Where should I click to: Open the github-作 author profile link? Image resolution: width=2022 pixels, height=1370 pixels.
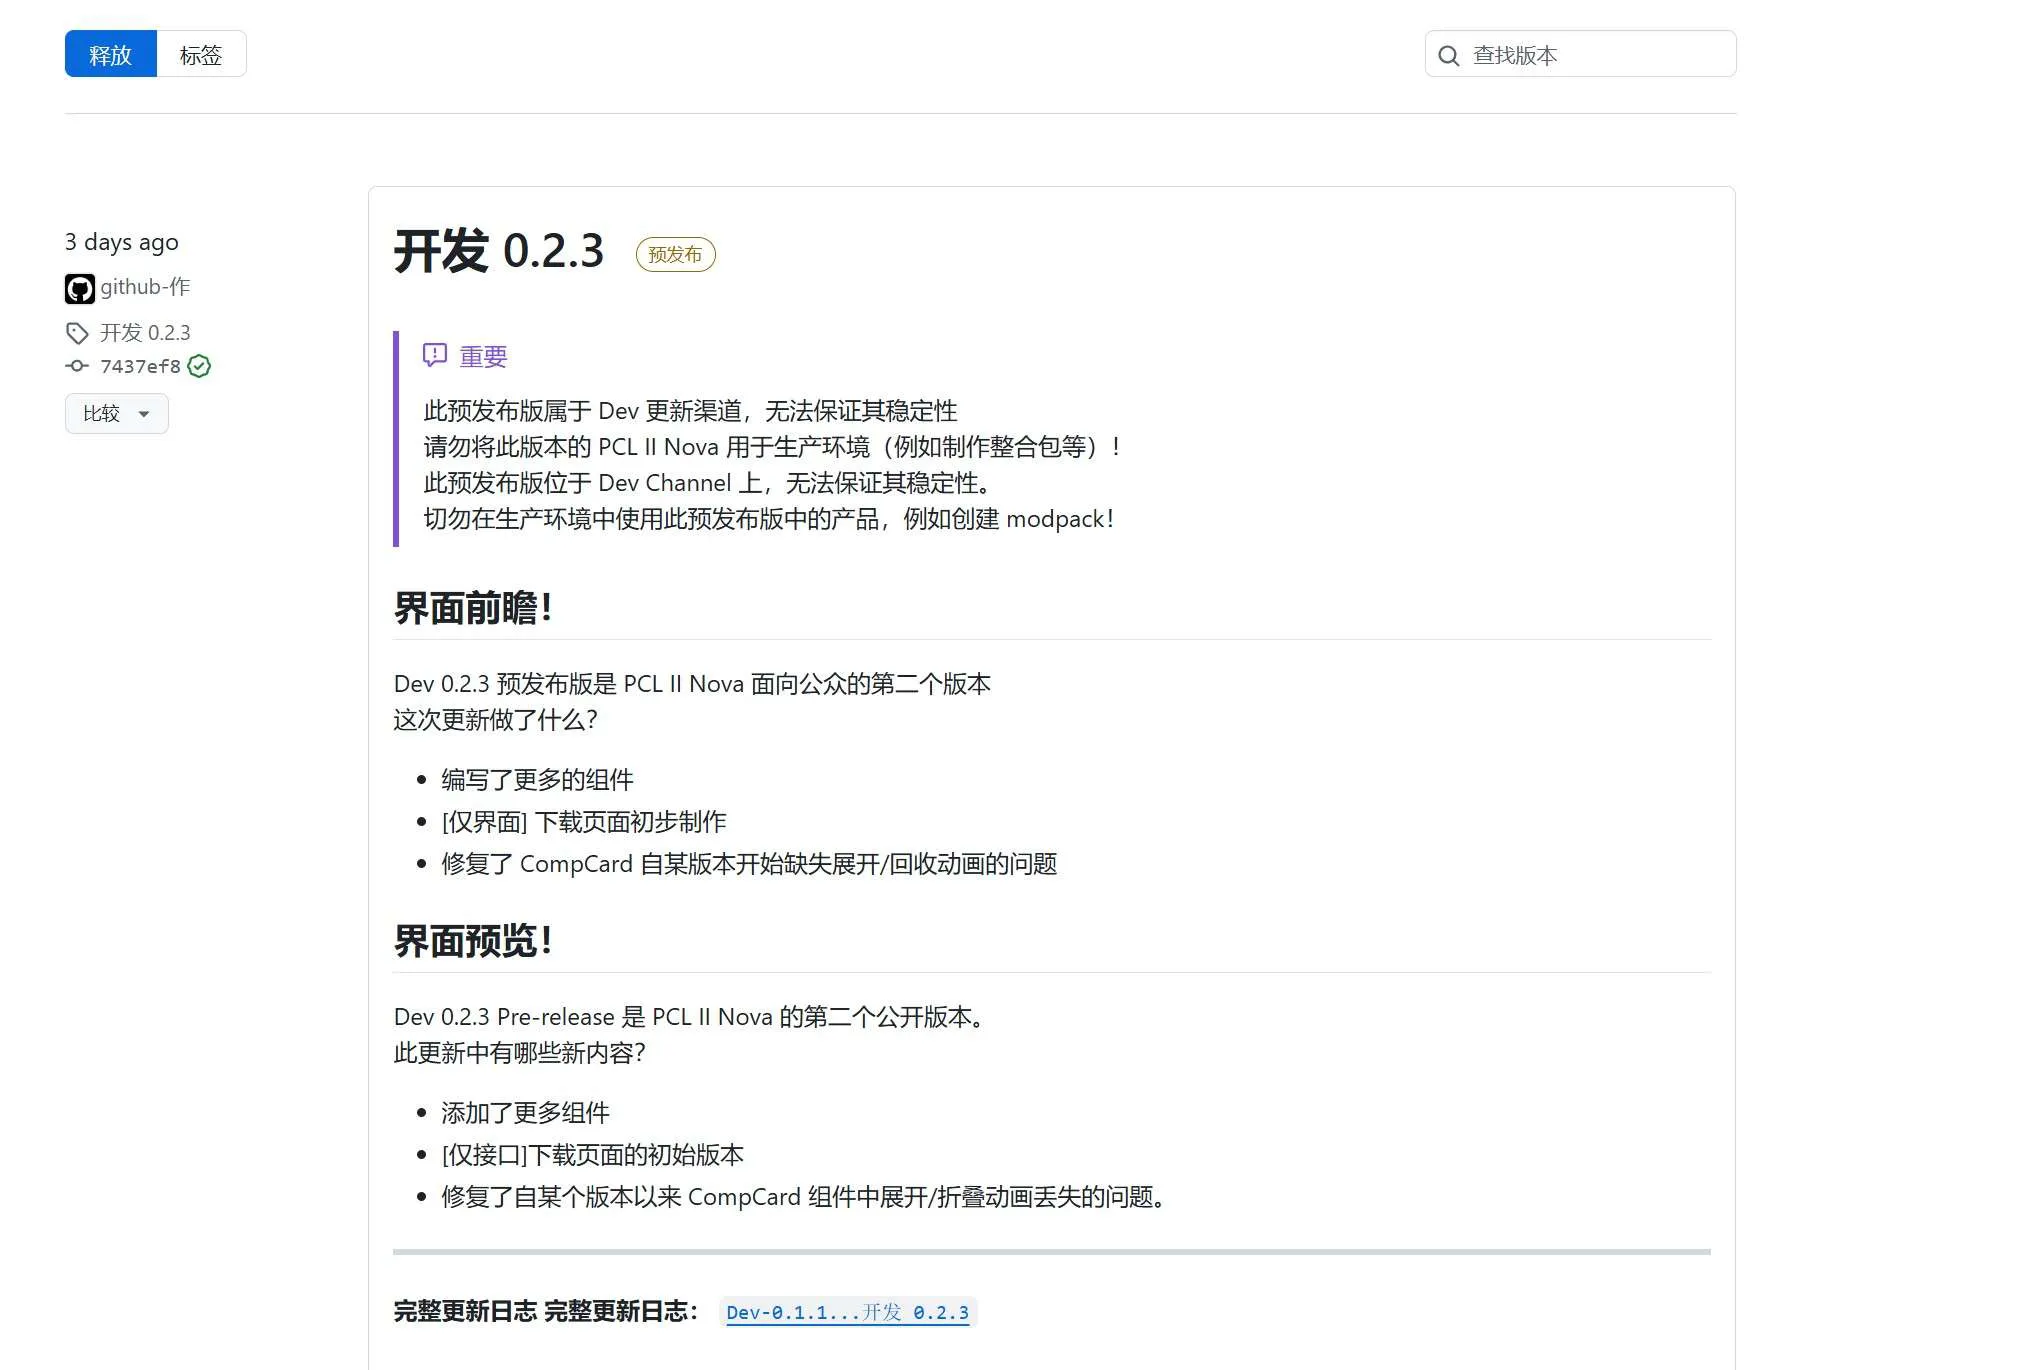tap(145, 287)
